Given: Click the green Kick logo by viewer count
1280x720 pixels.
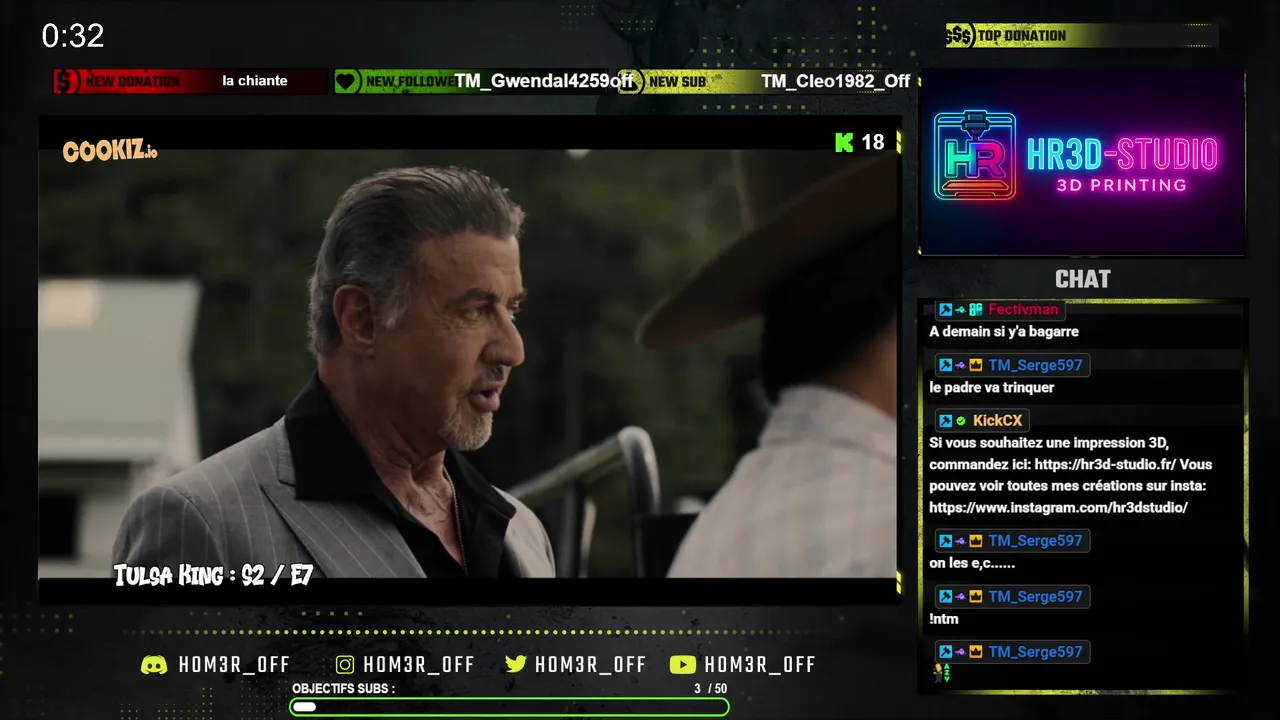Looking at the screenshot, I should pyautogui.click(x=844, y=142).
